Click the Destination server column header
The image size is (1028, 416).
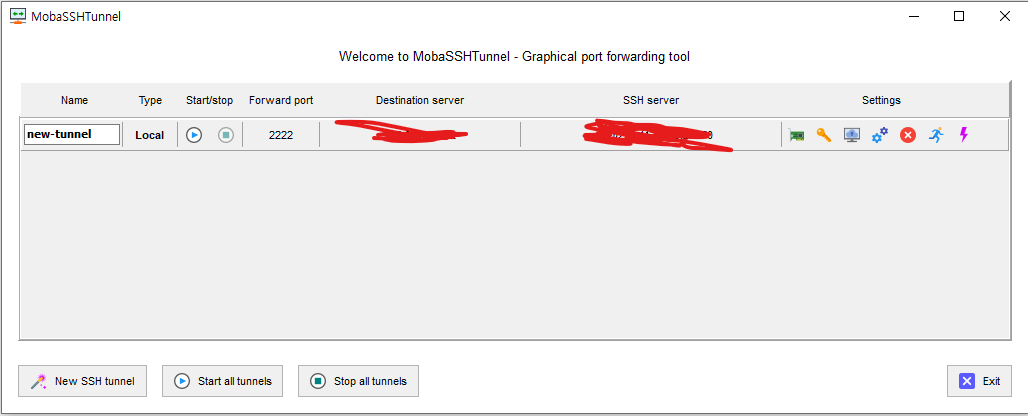(x=420, y=100)
